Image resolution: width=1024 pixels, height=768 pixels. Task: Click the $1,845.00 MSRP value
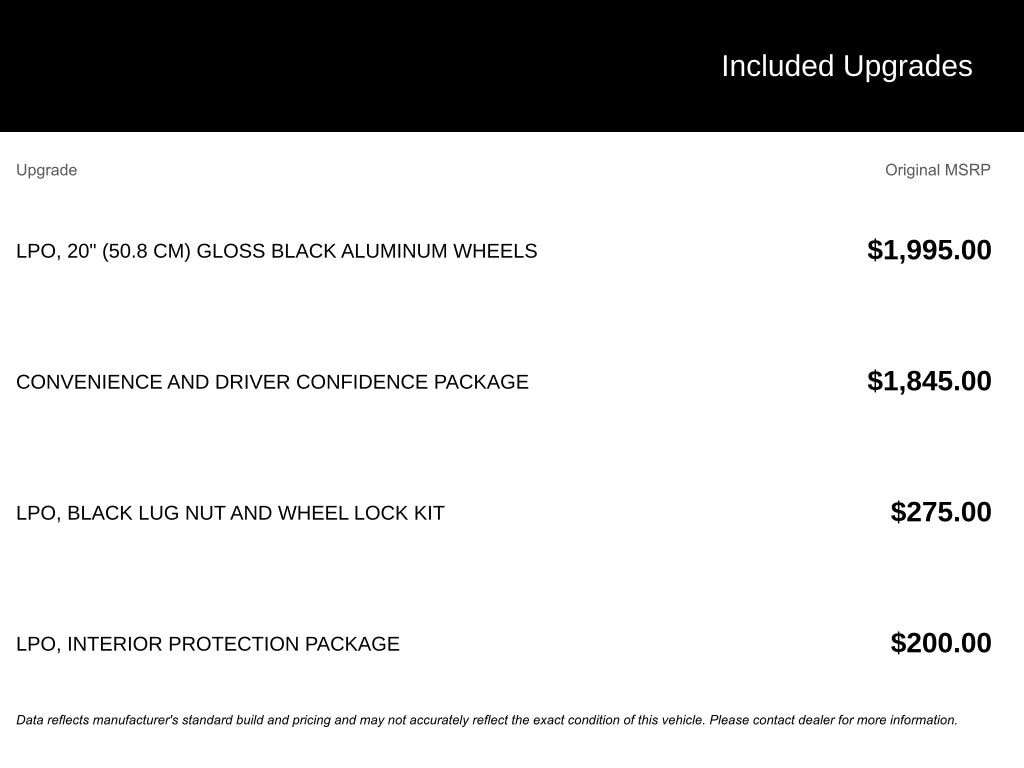tap(929, 381)
